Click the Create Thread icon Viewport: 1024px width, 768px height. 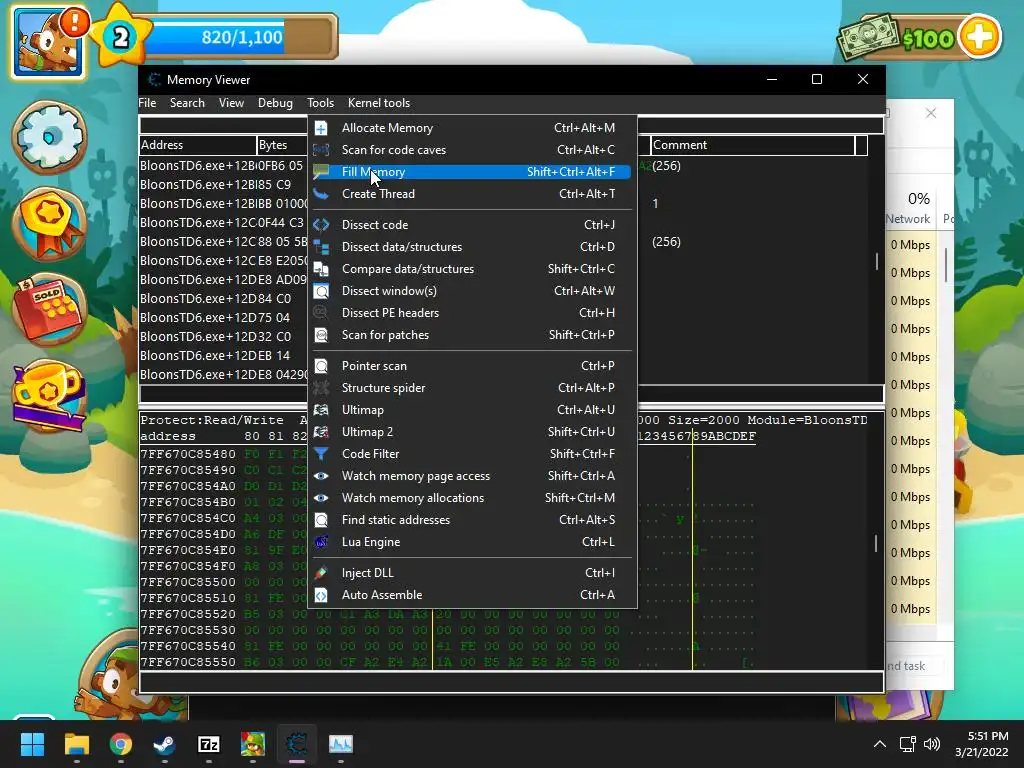point(321,194)
